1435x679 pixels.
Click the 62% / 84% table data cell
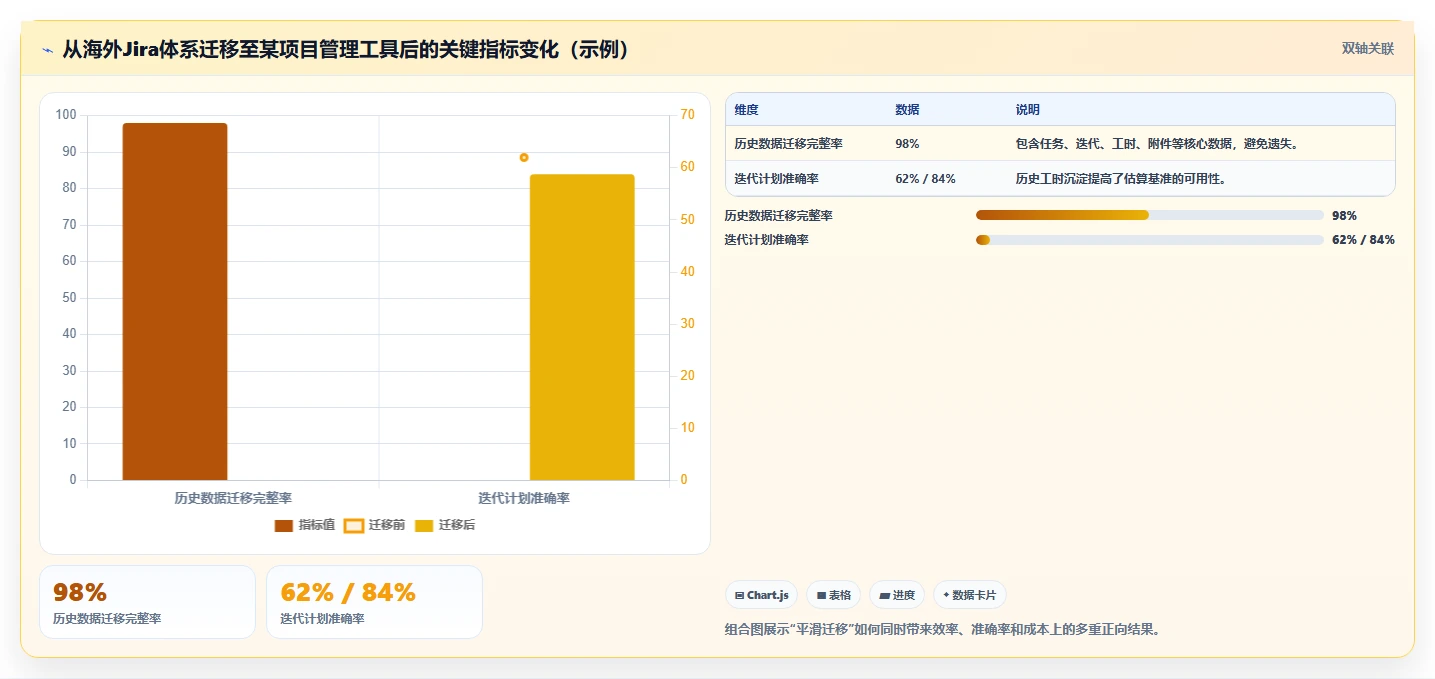pyautogui.click(x=925, y=179)
